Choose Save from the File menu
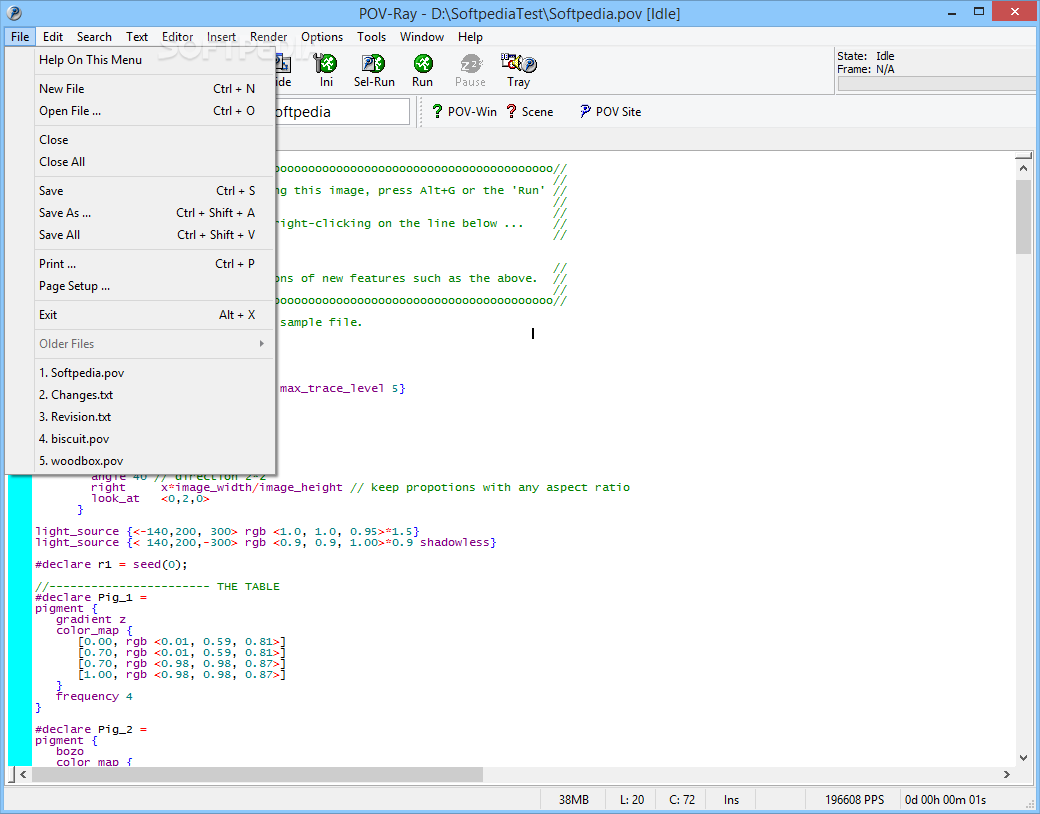The image size is (1040, 814). [x=155, y=191]
